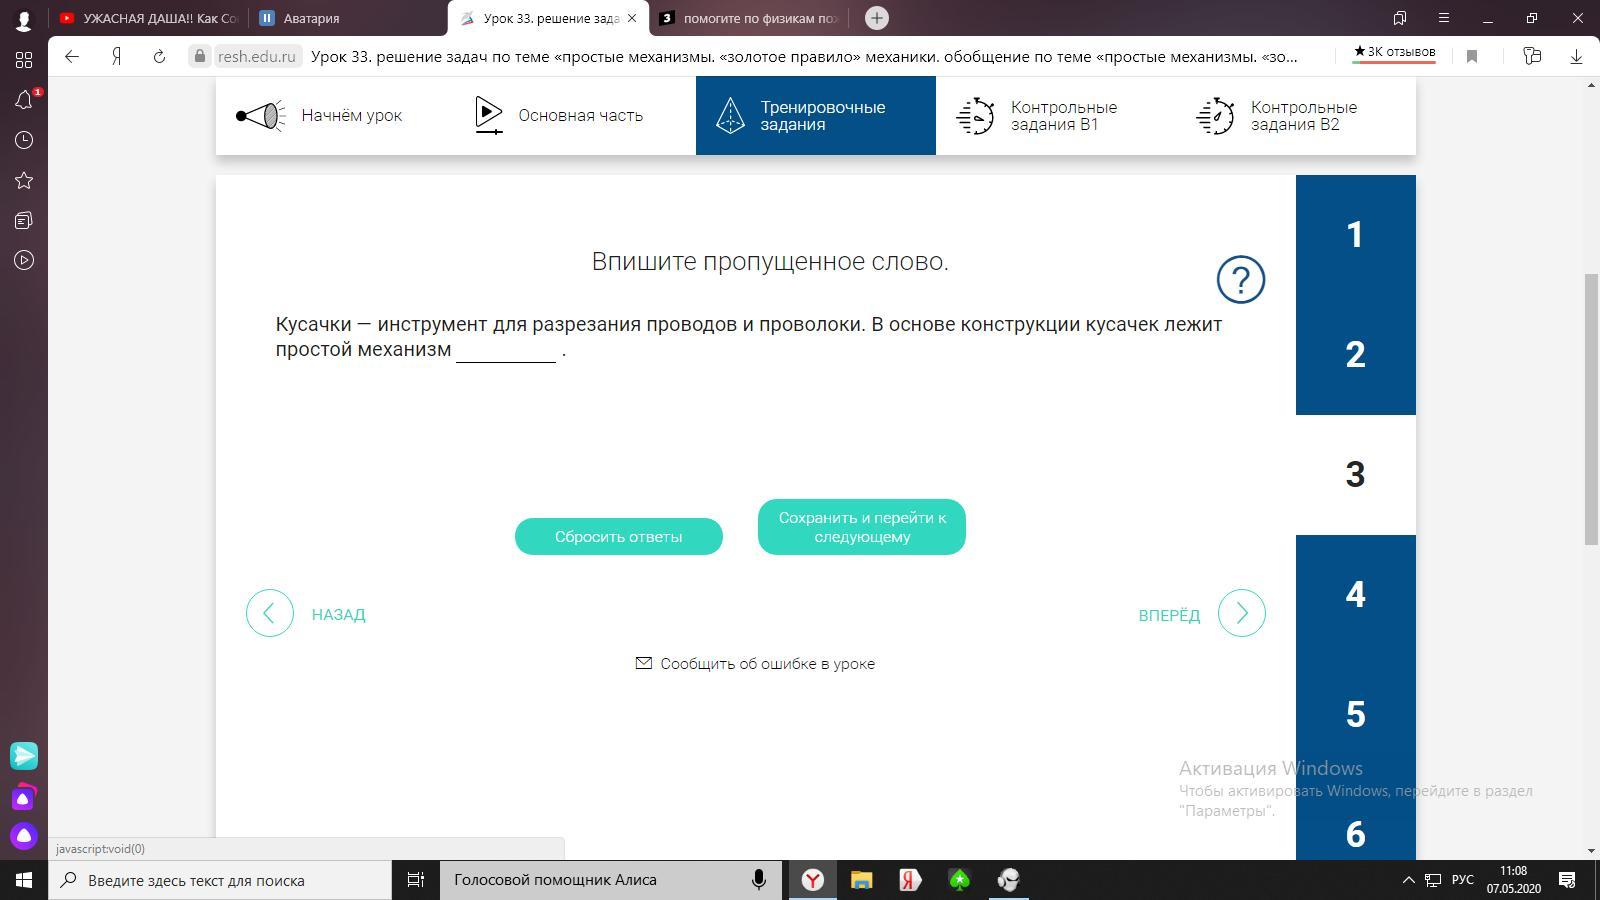Open the Основная часть tab

(560, 116)
